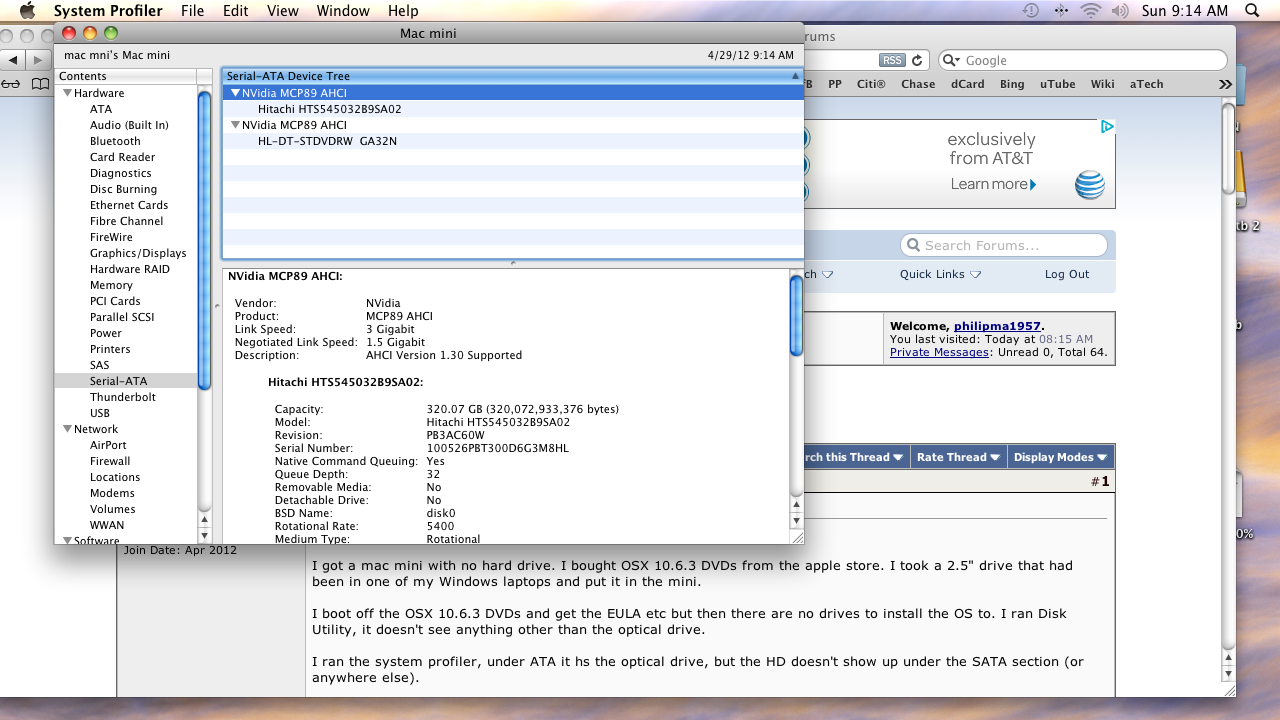
Task: Open the Window menu
Action: [x=343, y=11]
